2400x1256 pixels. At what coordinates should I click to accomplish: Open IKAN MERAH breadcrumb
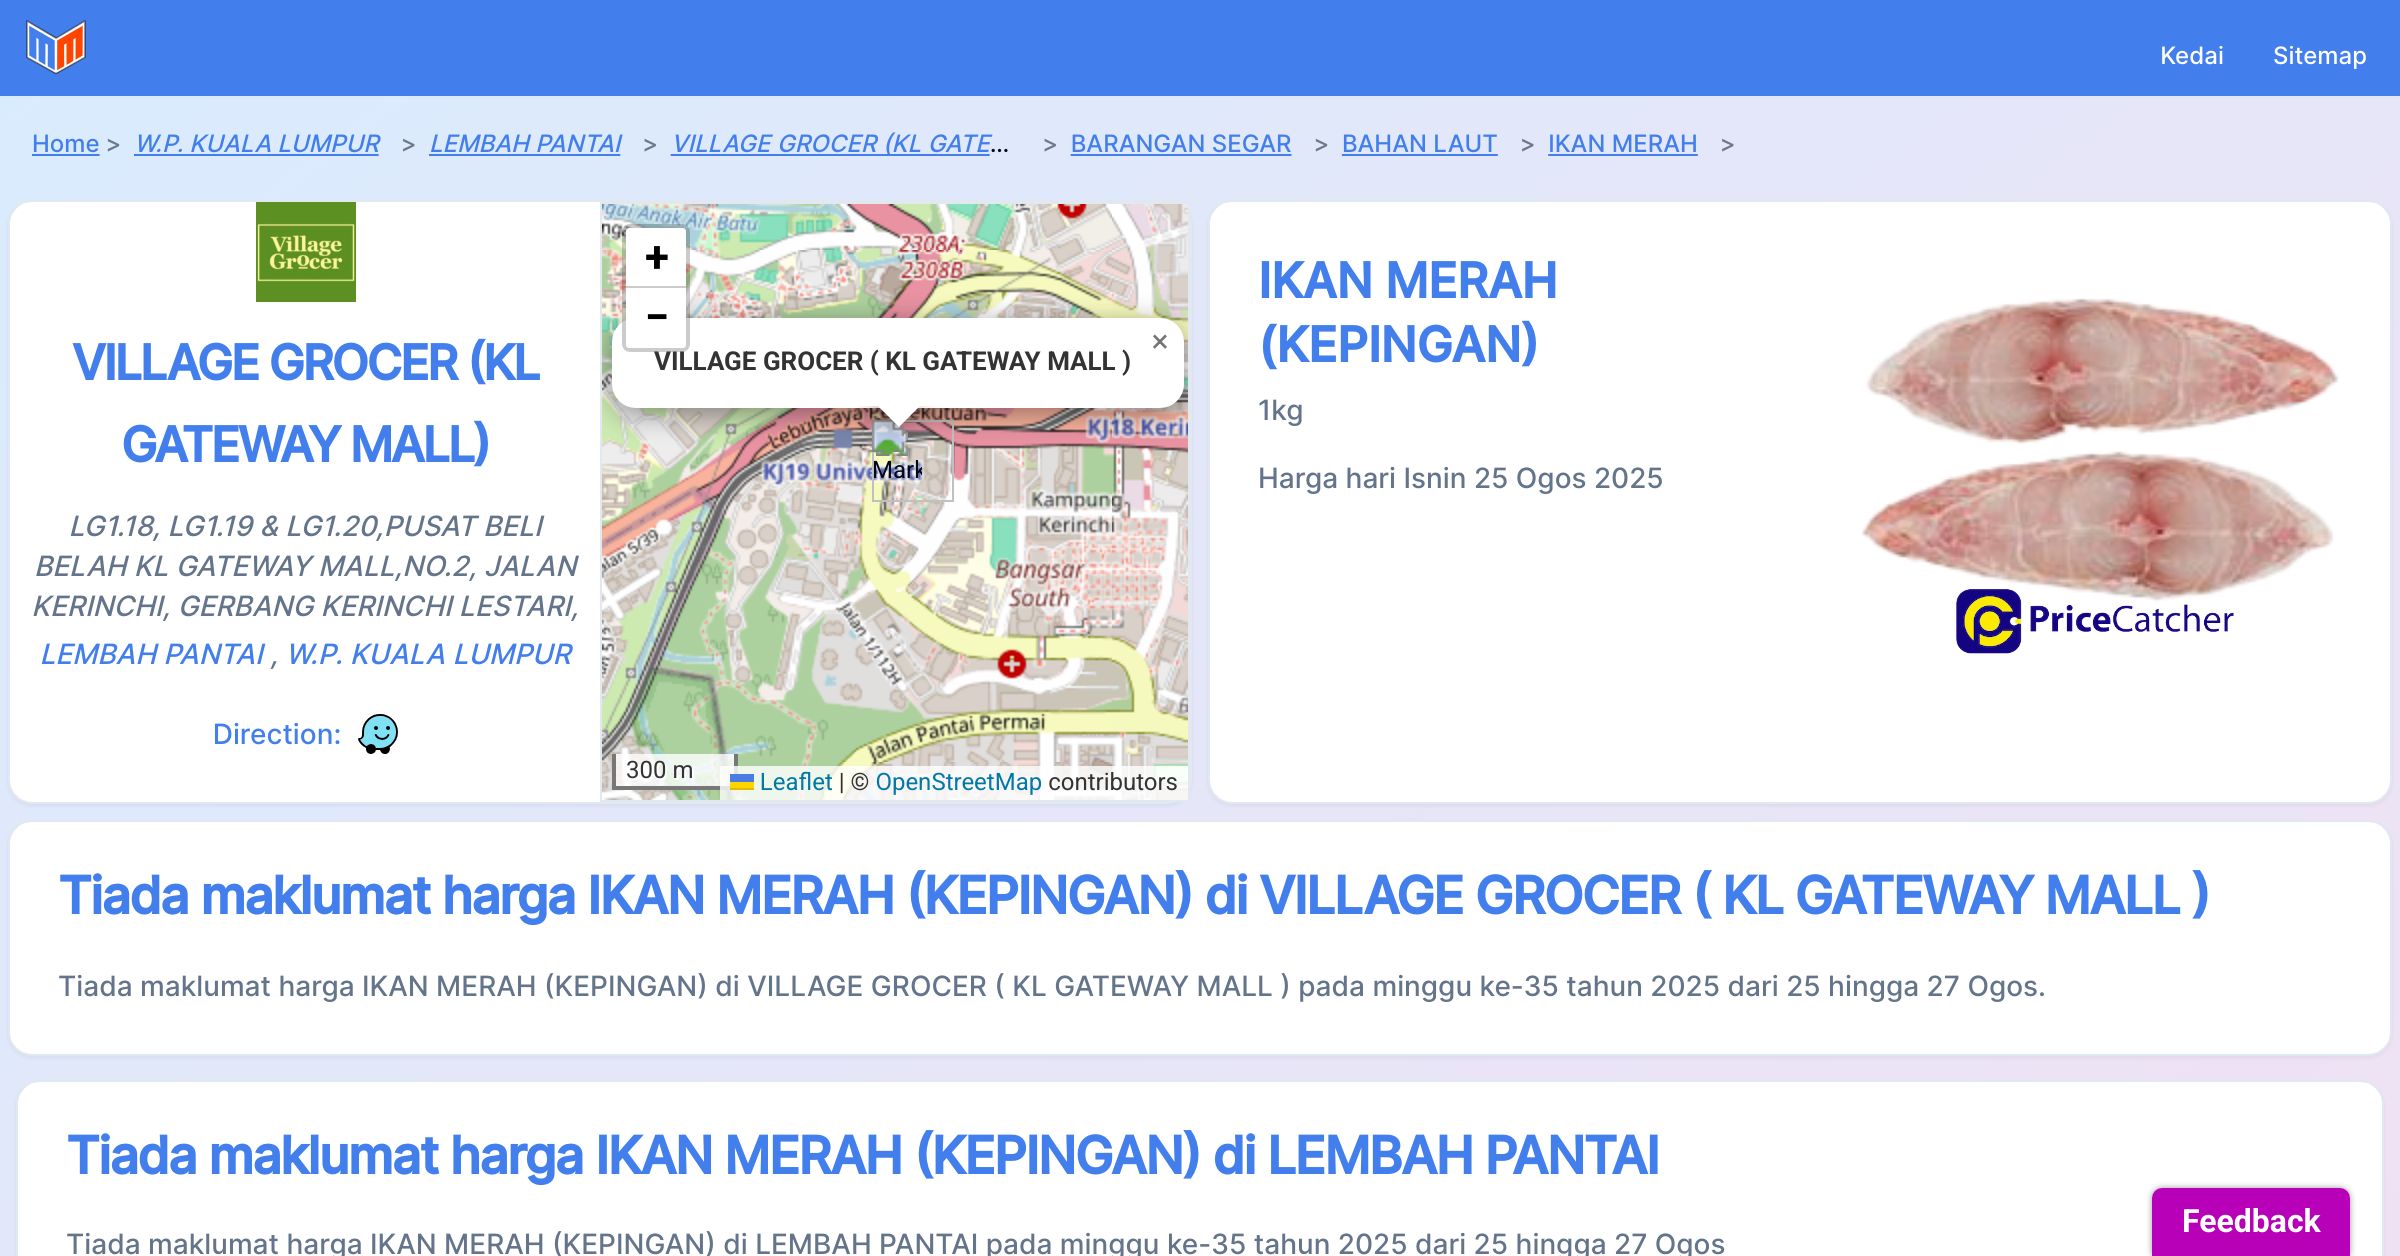click(x=1622, y=144)
